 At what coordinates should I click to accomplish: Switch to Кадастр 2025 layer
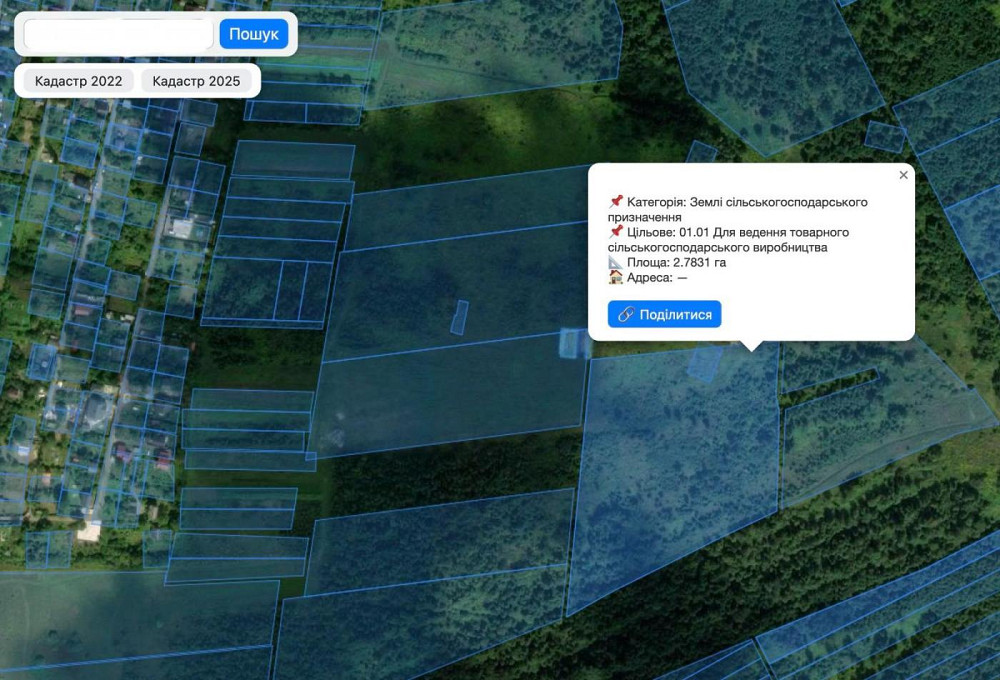pyautogui.click(x=196, y=81)
